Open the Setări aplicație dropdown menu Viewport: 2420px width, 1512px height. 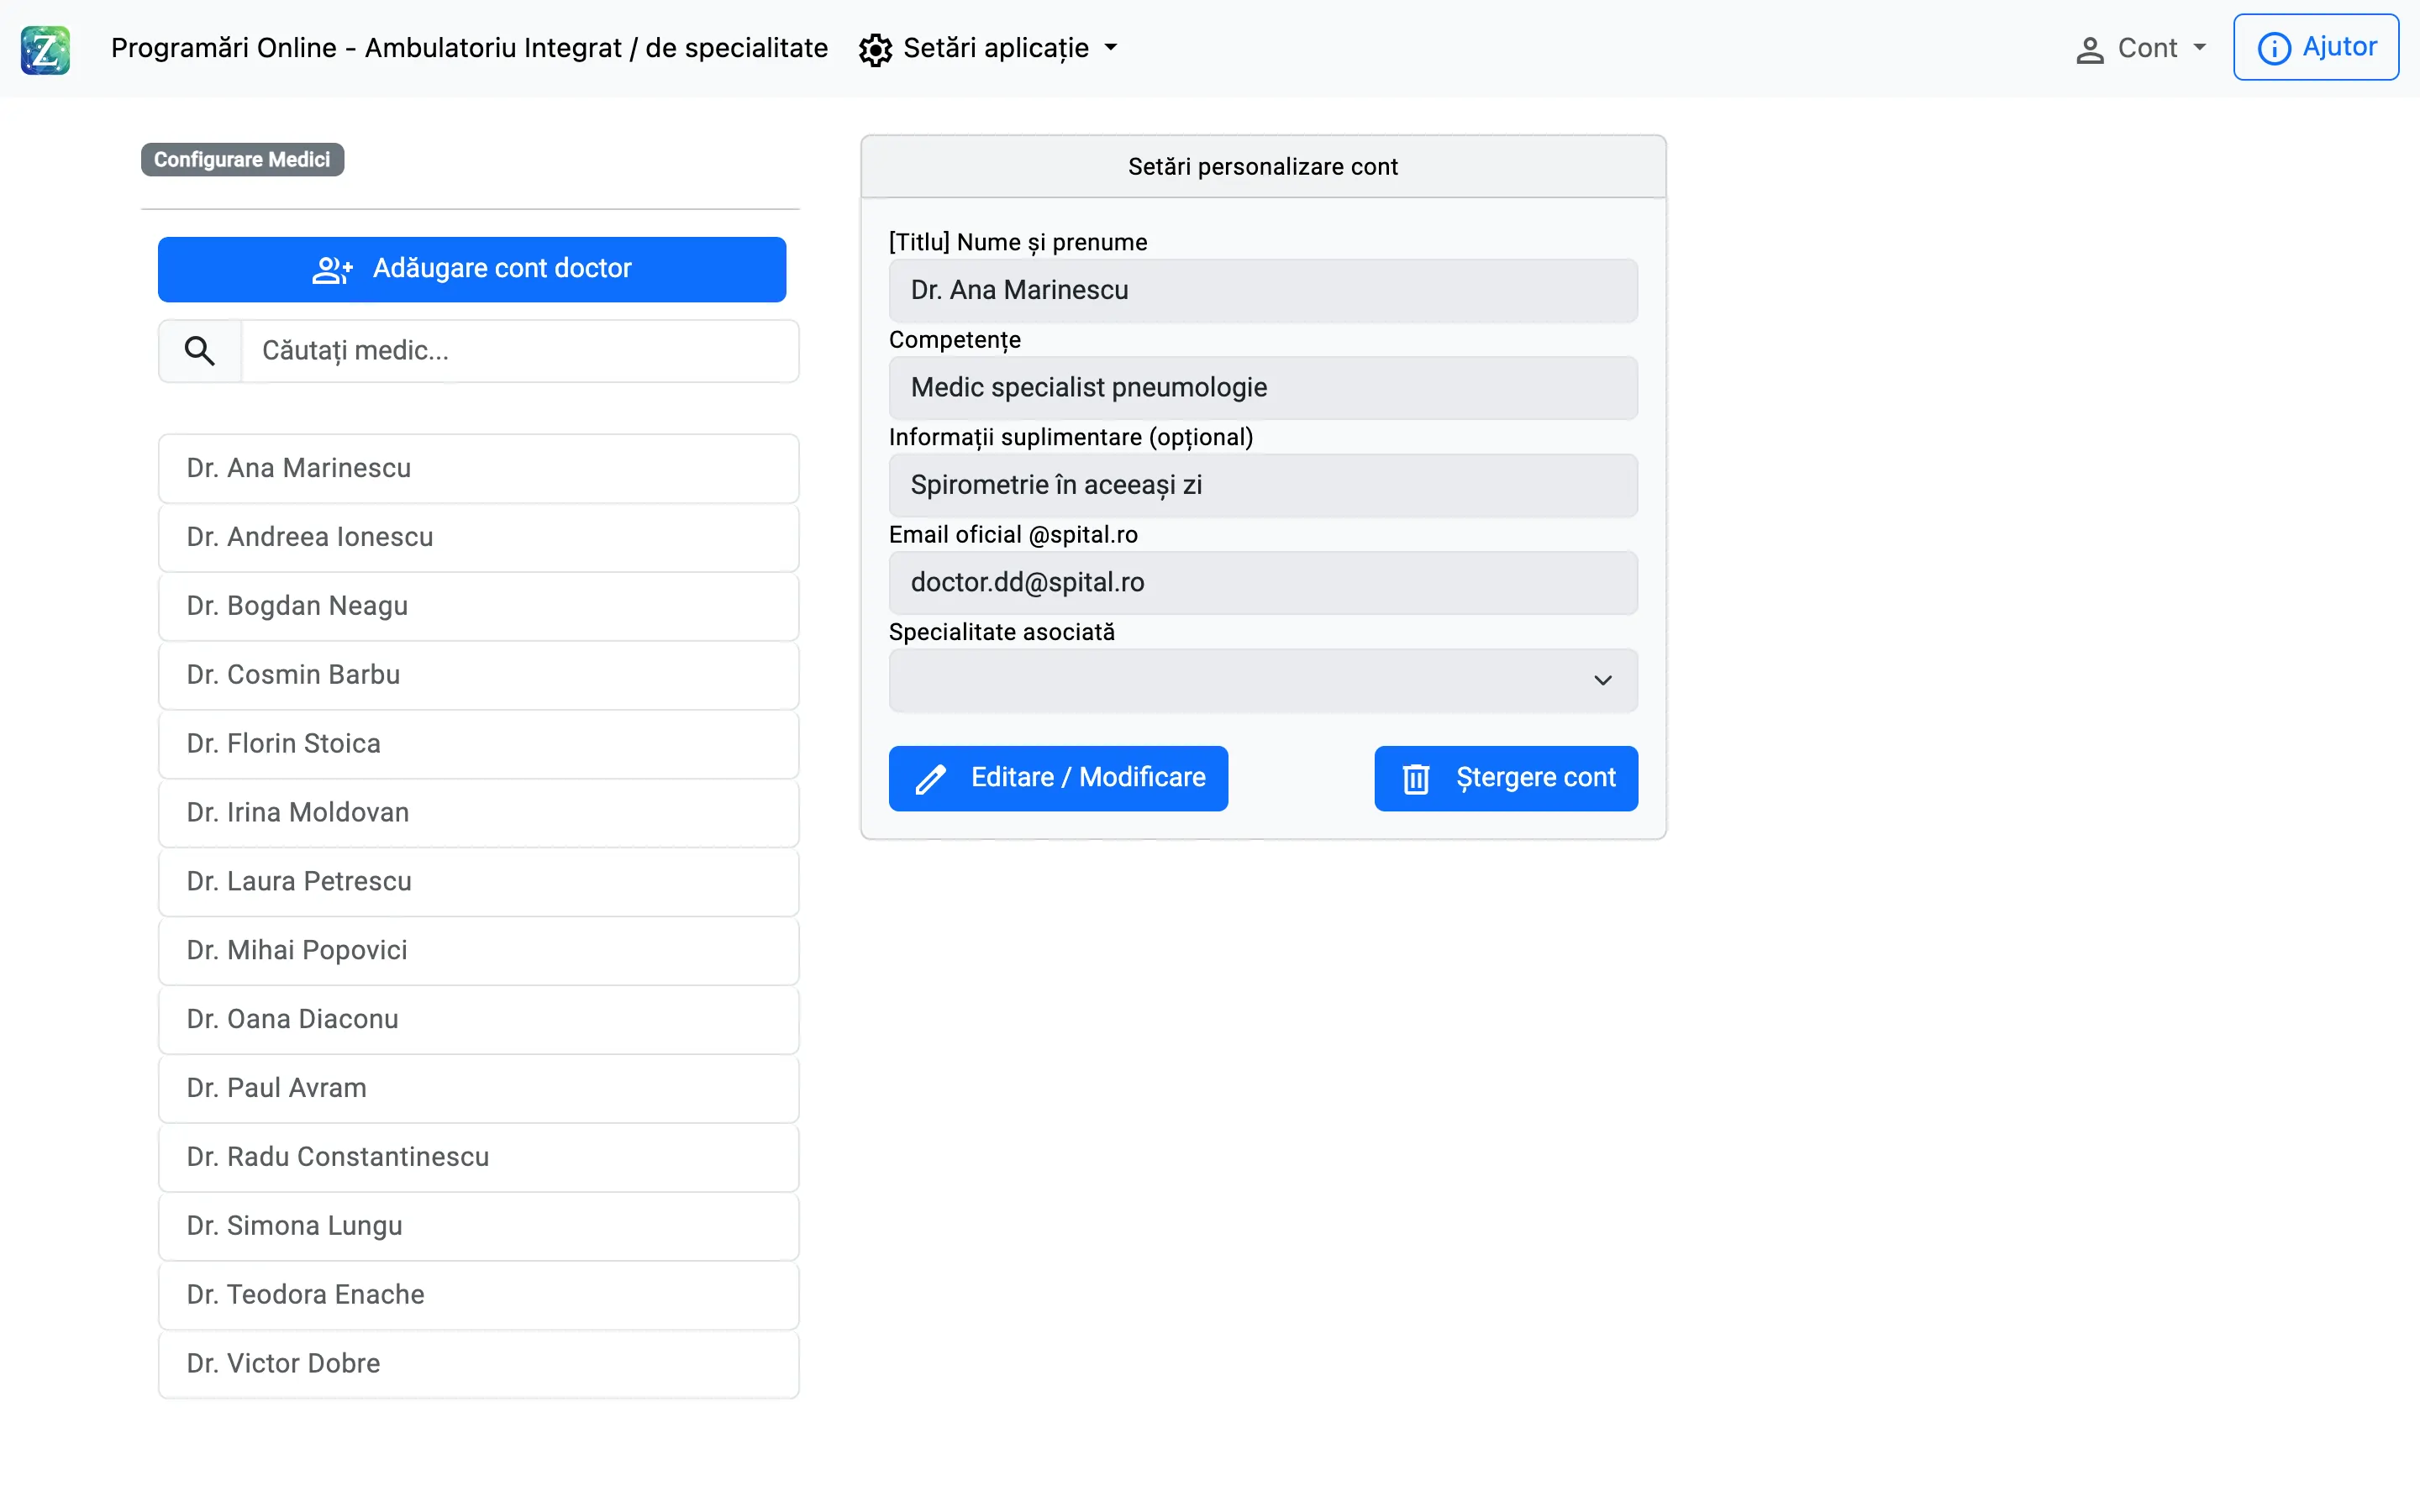[989, 48]
